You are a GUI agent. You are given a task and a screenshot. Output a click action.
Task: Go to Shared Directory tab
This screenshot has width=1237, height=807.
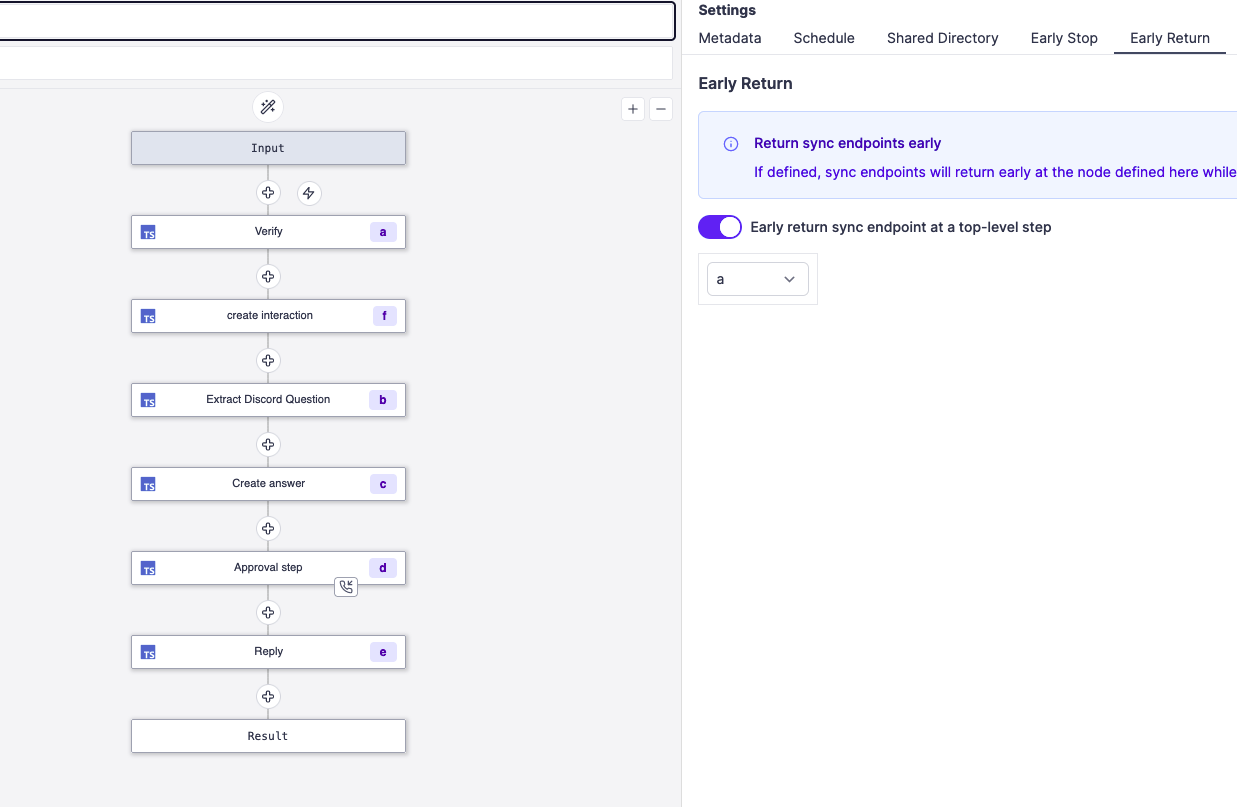[942, 38]
